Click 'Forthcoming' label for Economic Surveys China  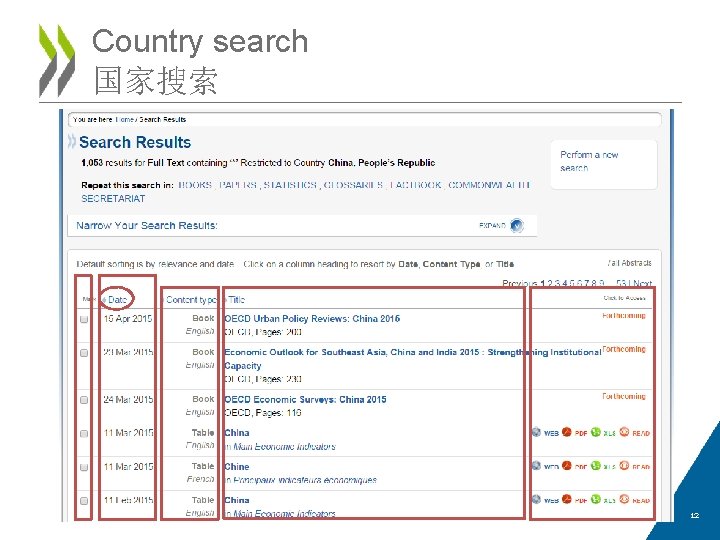point(624,396)
